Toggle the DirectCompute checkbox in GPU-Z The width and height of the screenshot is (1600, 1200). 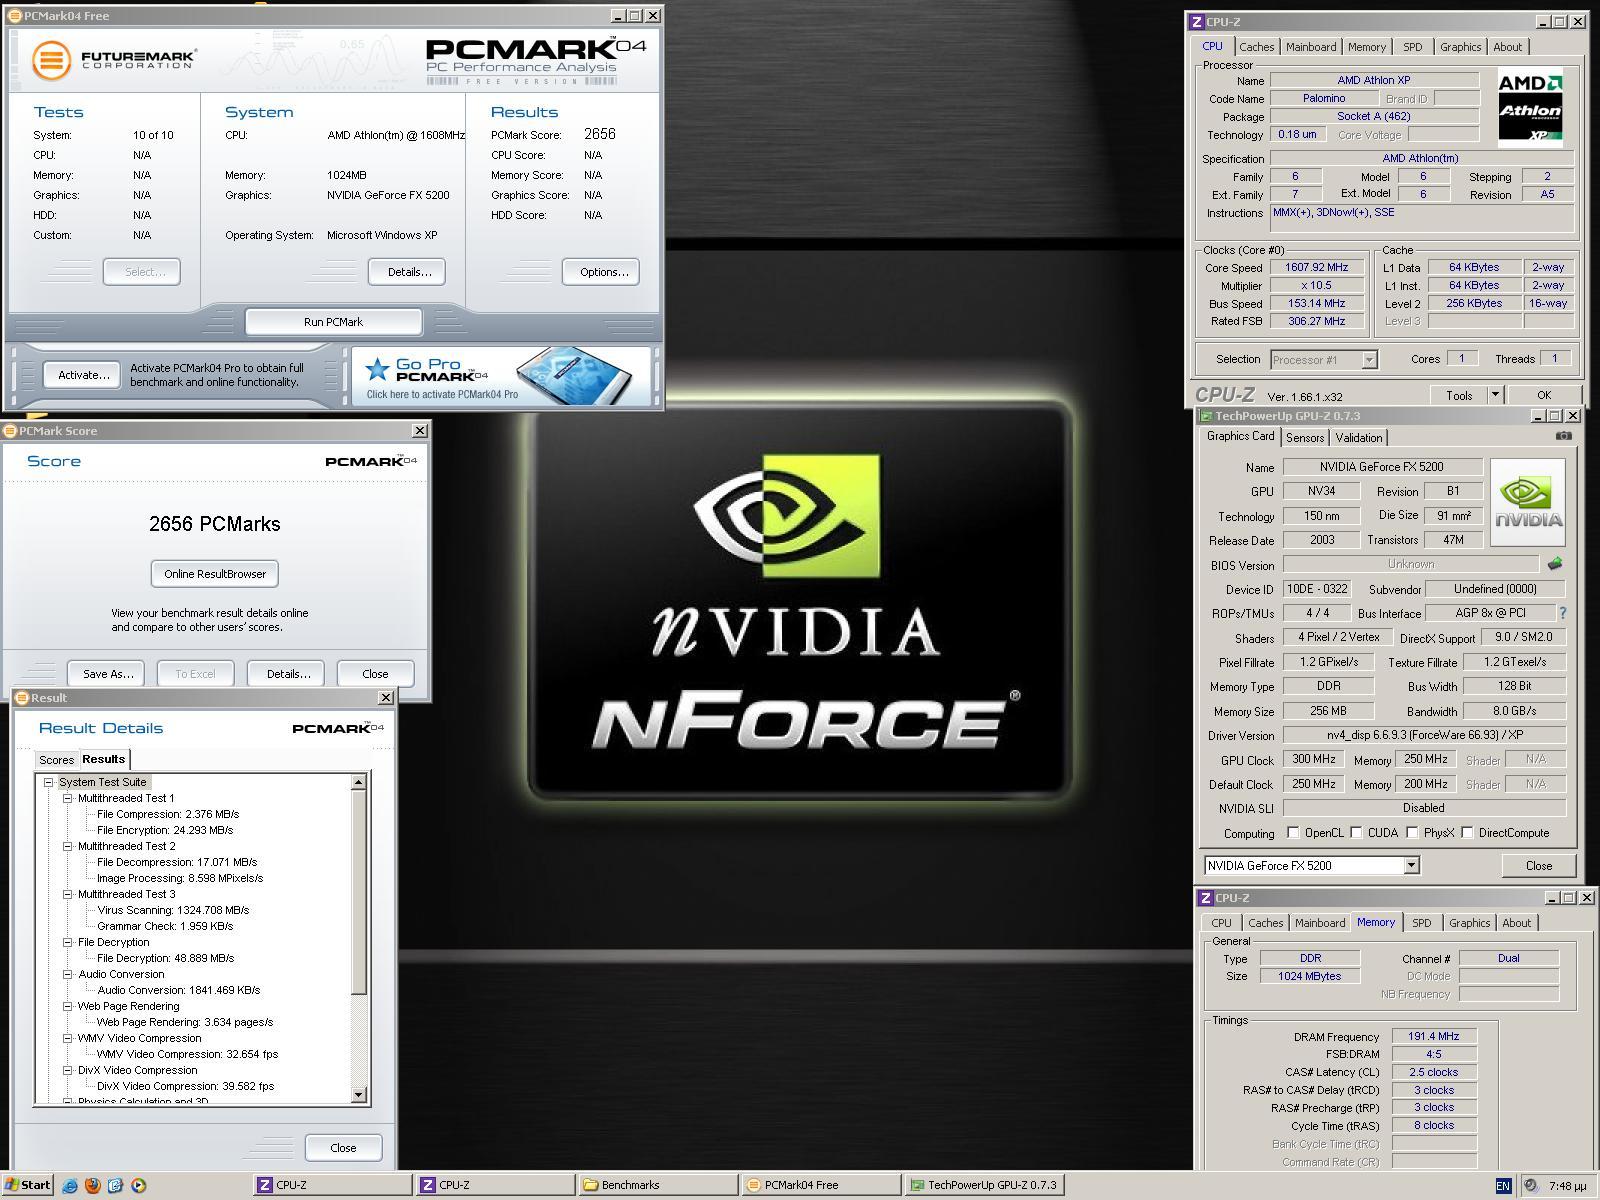point(1467,832)
